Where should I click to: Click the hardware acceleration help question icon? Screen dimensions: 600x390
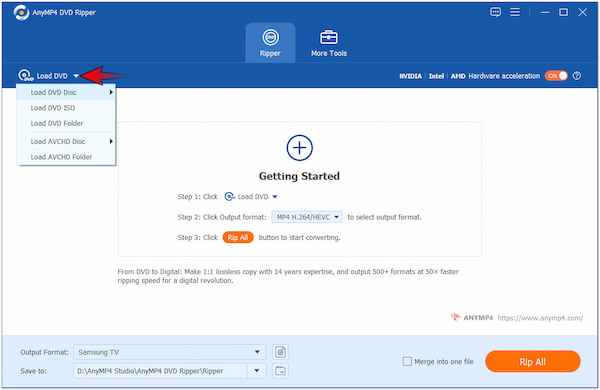pos(577,76)
